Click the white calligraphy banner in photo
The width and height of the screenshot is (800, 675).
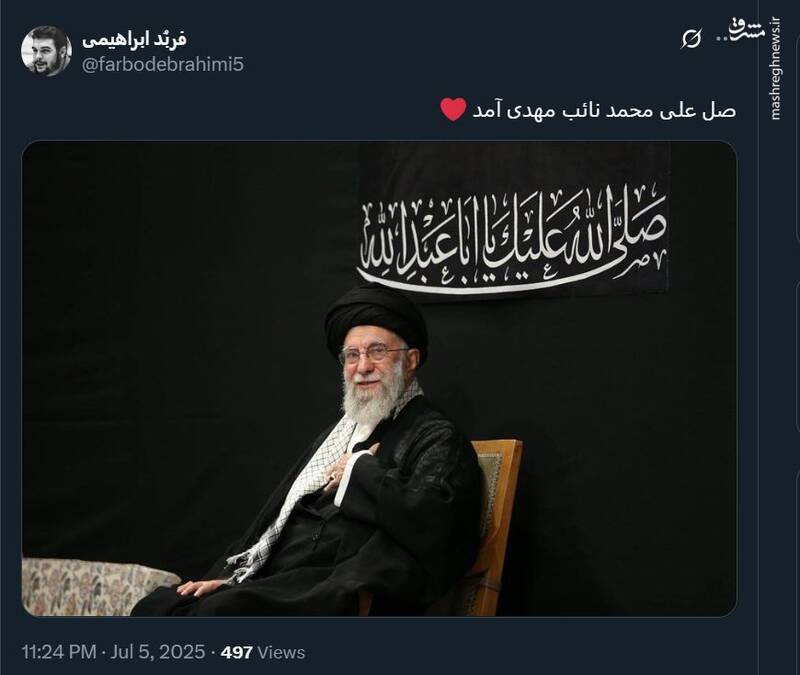pyautogui.click(x=513, y=239)
